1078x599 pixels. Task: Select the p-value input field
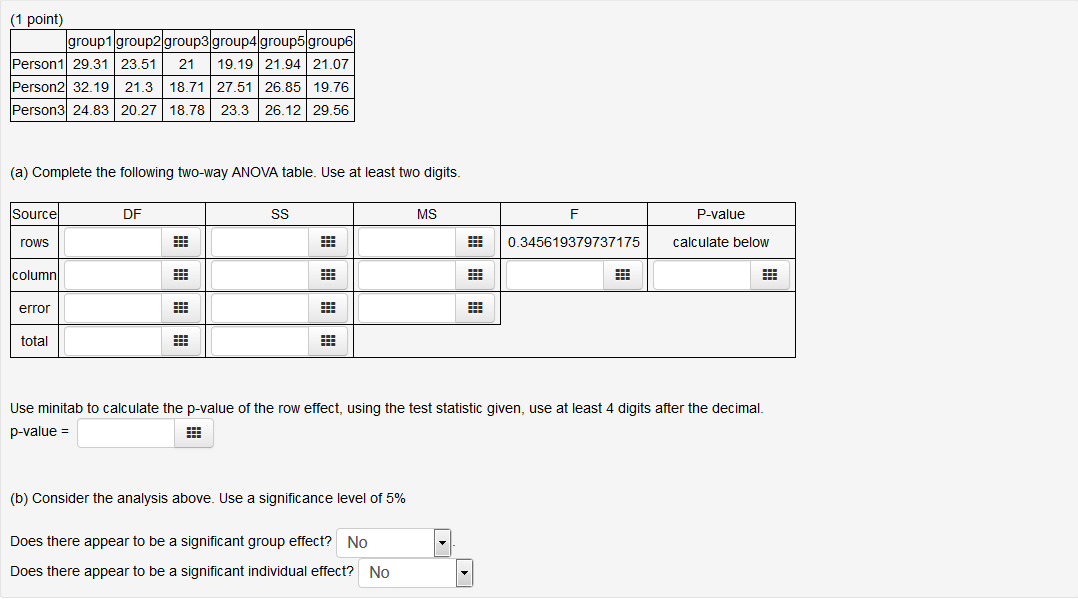126,432
